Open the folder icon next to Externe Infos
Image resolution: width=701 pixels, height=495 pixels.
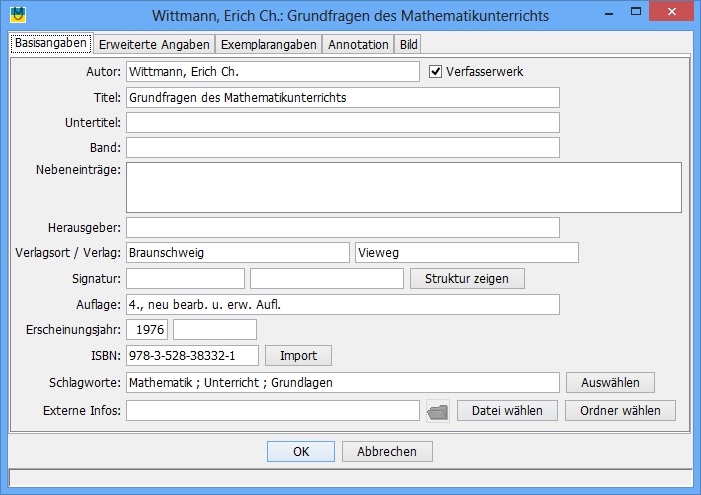(x=438, y=411)
